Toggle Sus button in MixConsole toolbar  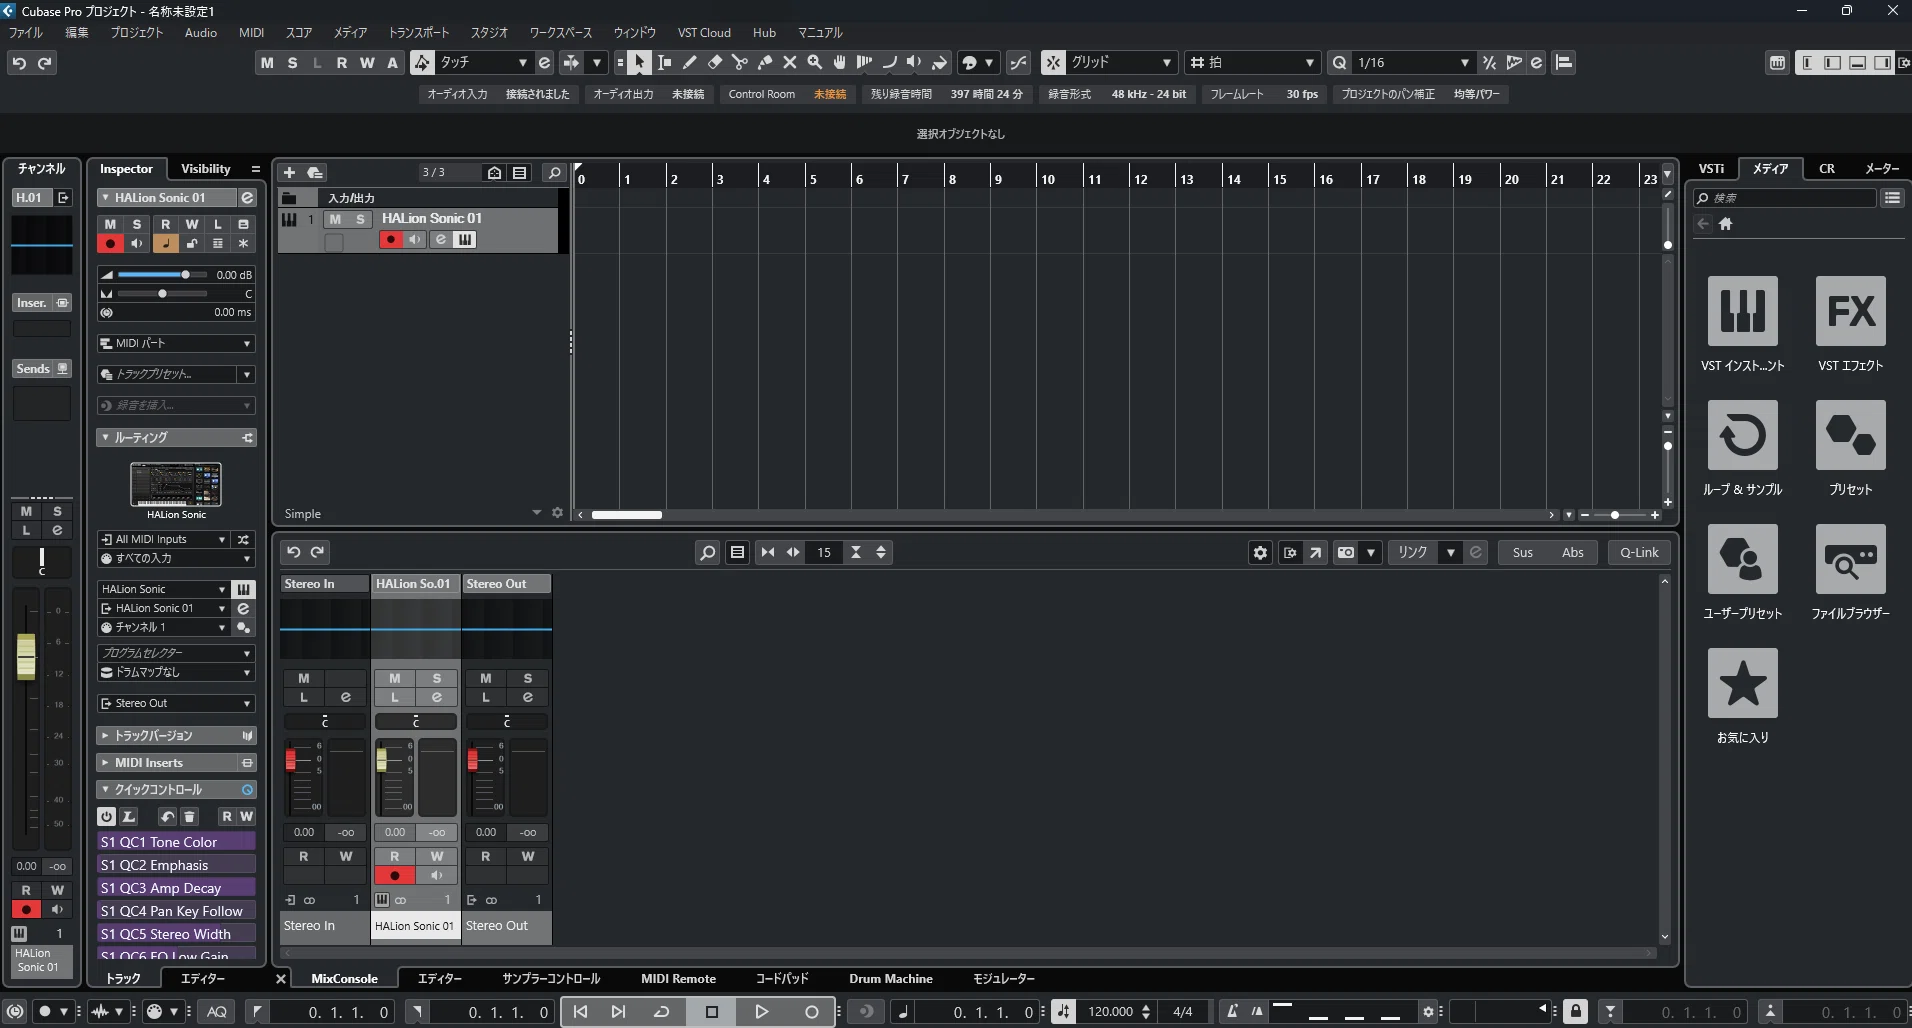tap(1523, 552)
